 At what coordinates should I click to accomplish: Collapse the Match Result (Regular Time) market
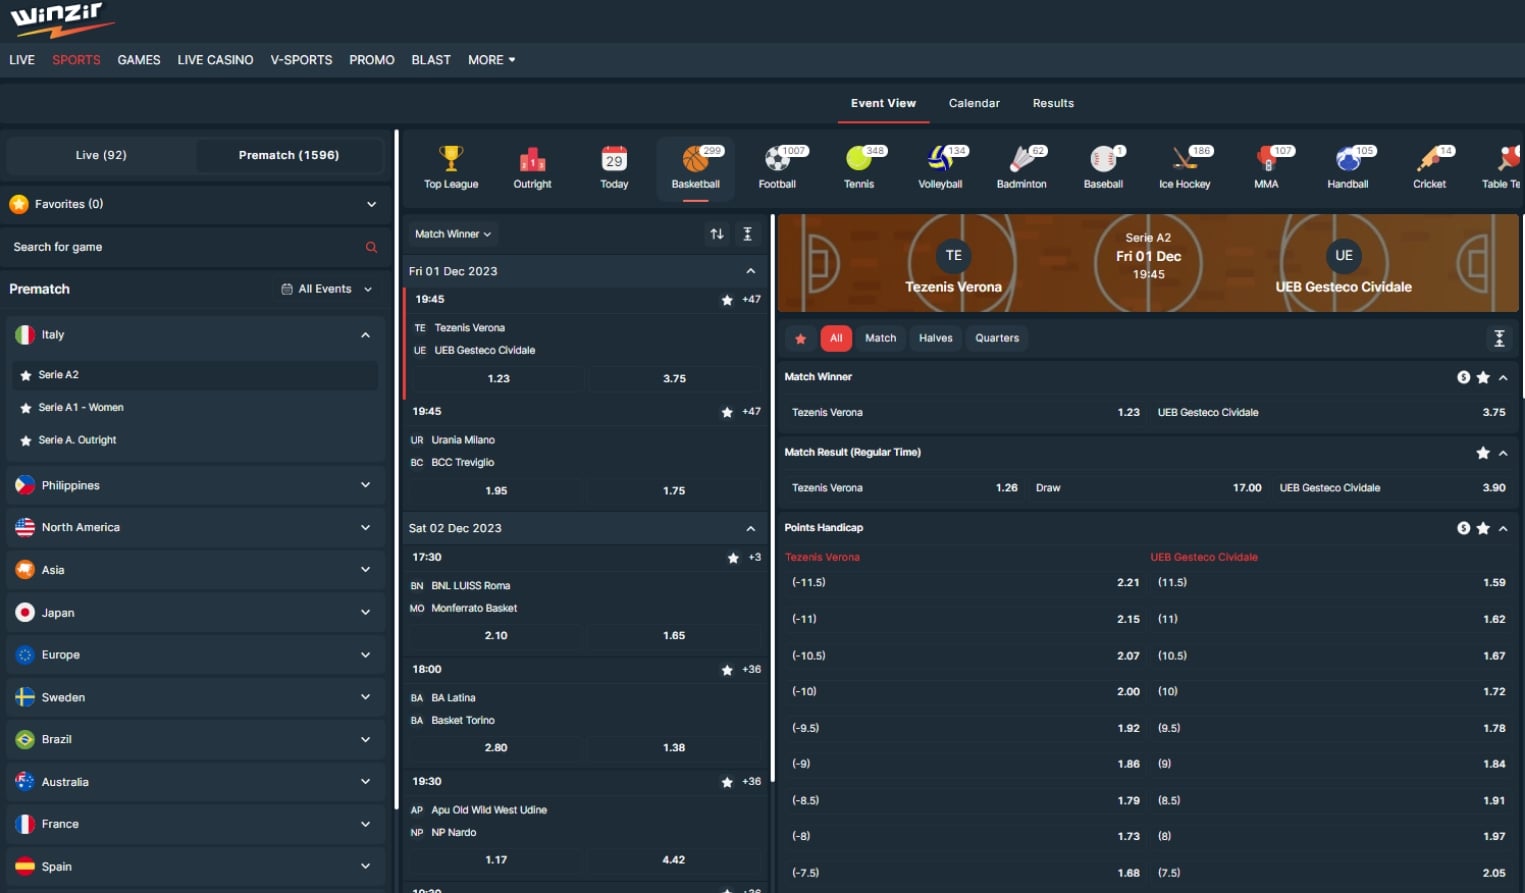tap(1503, 453)
